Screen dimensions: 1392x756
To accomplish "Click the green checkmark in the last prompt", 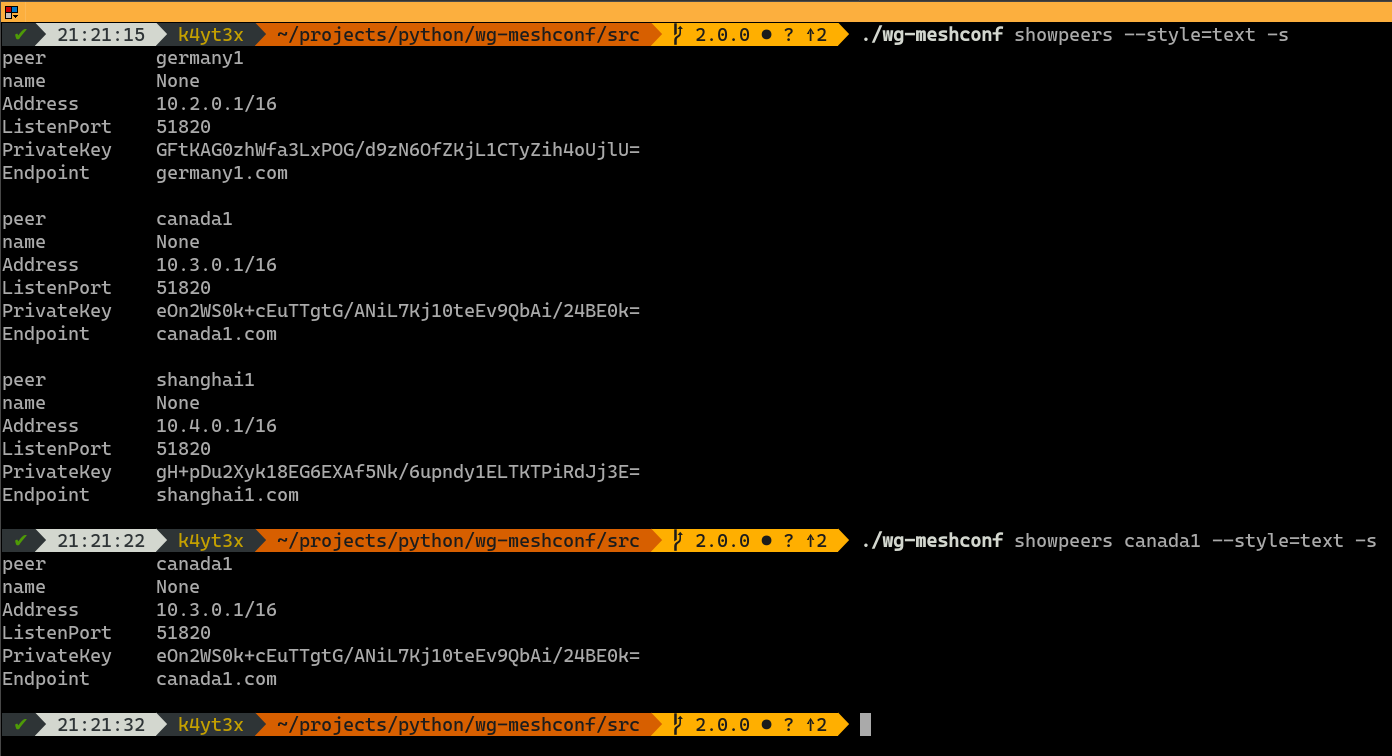I will point(21,725).
